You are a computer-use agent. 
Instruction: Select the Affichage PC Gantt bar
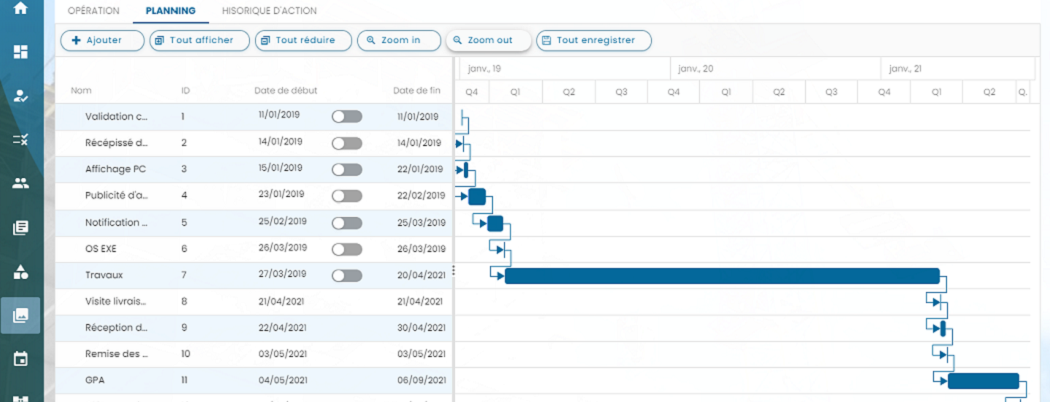tap(465, 170)
